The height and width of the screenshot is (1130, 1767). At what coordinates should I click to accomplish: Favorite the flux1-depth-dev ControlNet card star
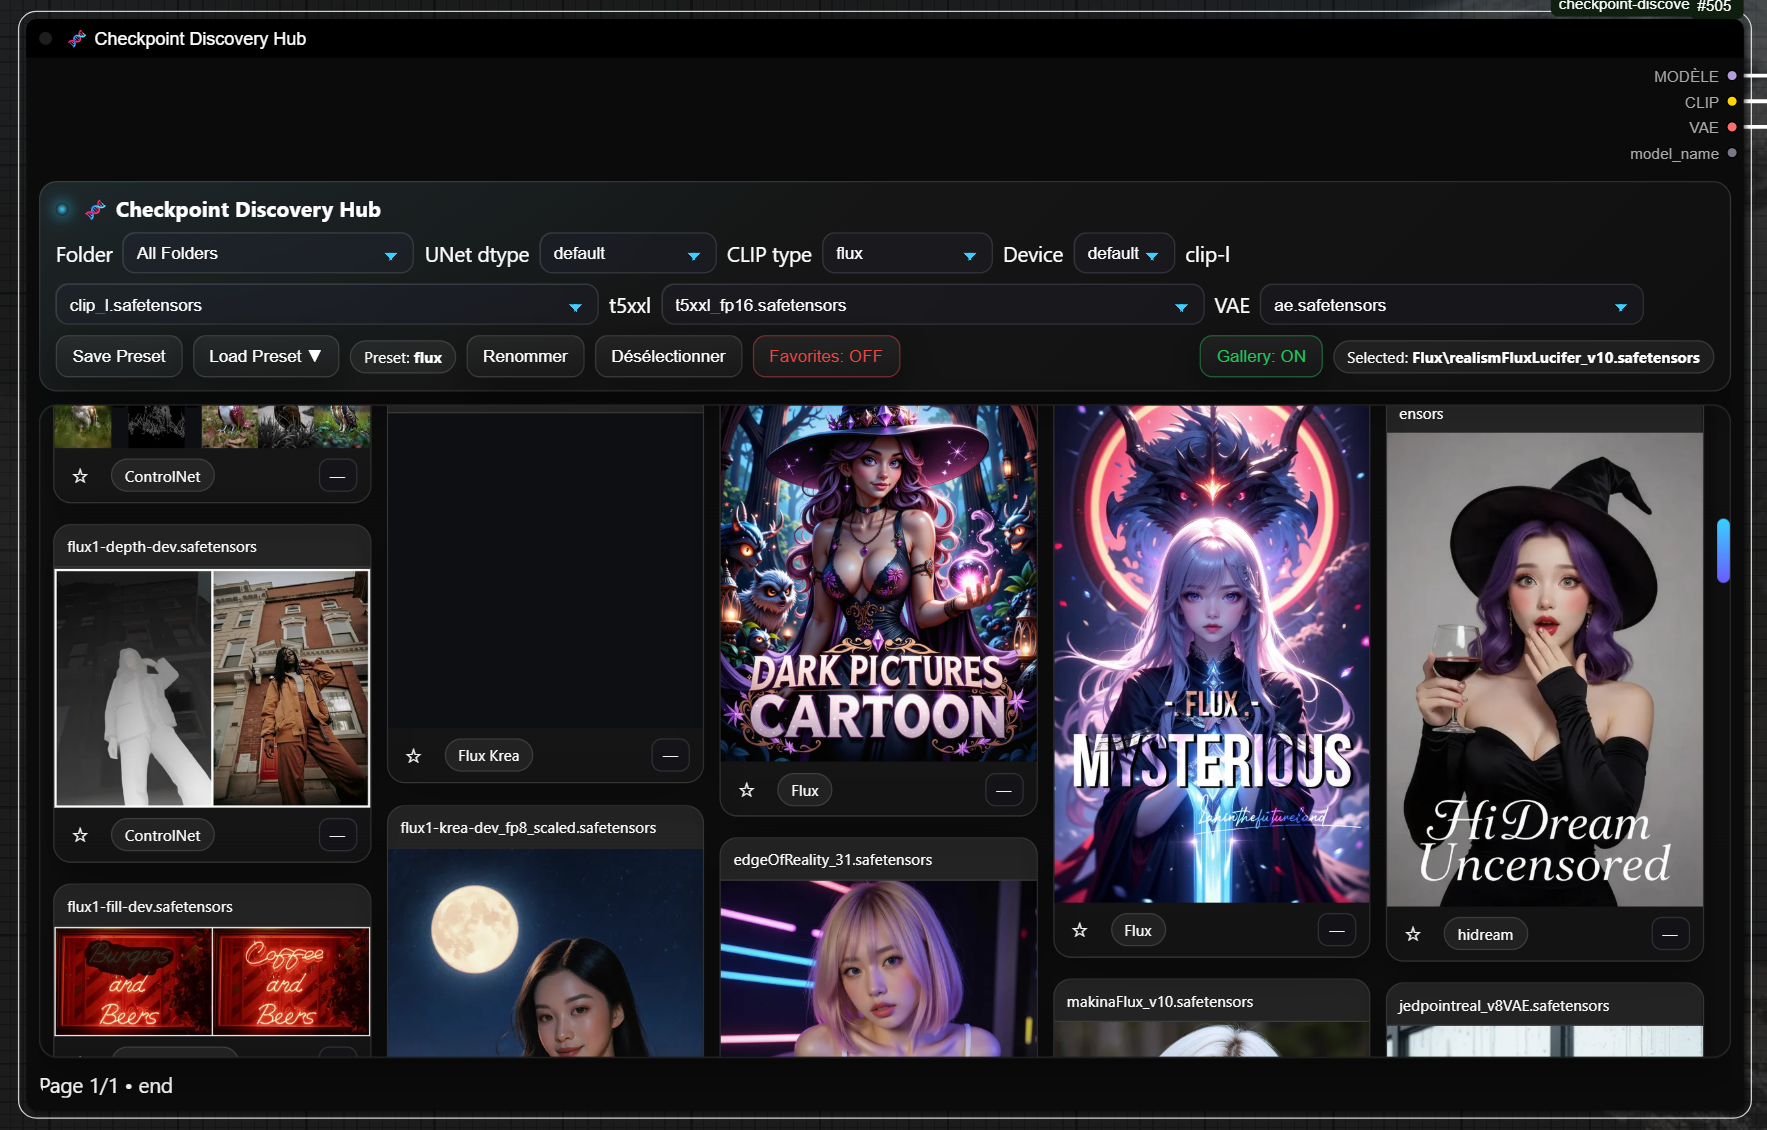coord(80,835)
